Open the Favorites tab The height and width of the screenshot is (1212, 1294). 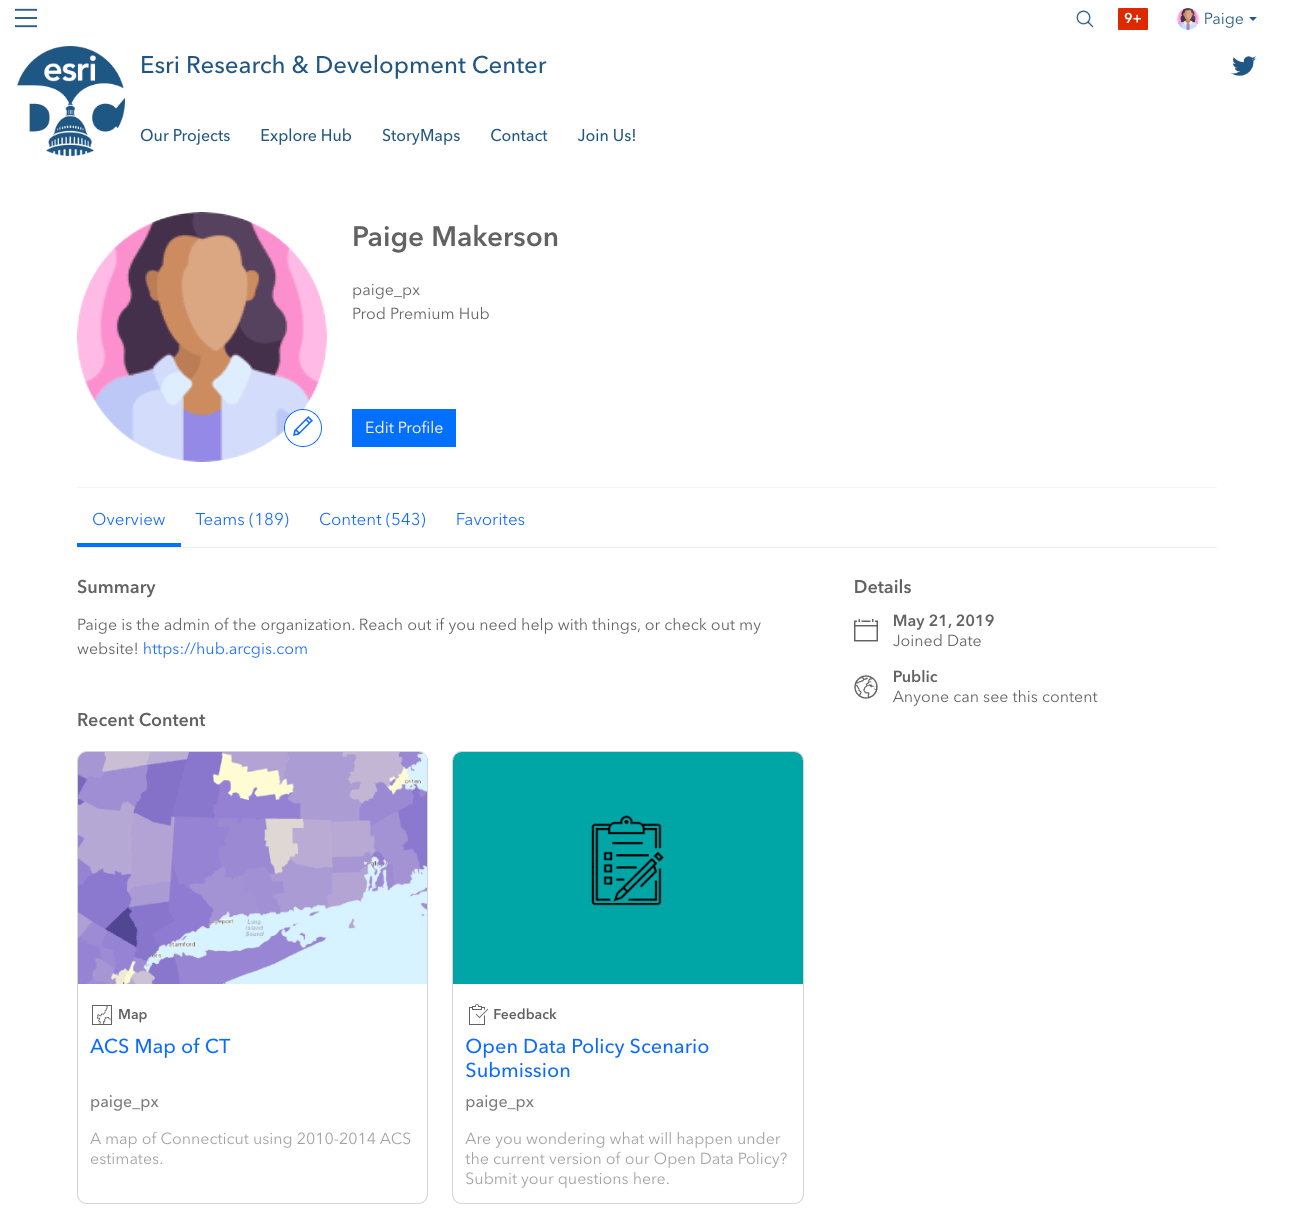[490, 520]
